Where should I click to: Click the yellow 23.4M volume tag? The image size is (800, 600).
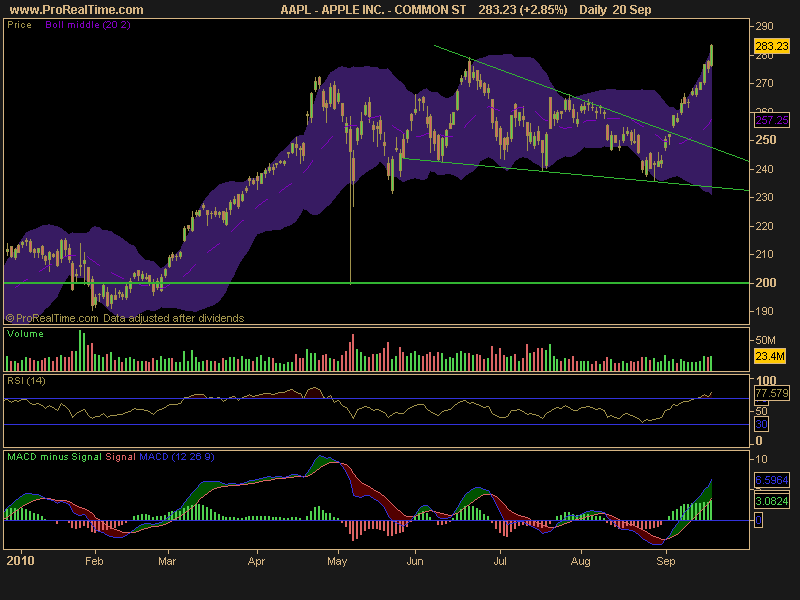click(x=770, y=356)
